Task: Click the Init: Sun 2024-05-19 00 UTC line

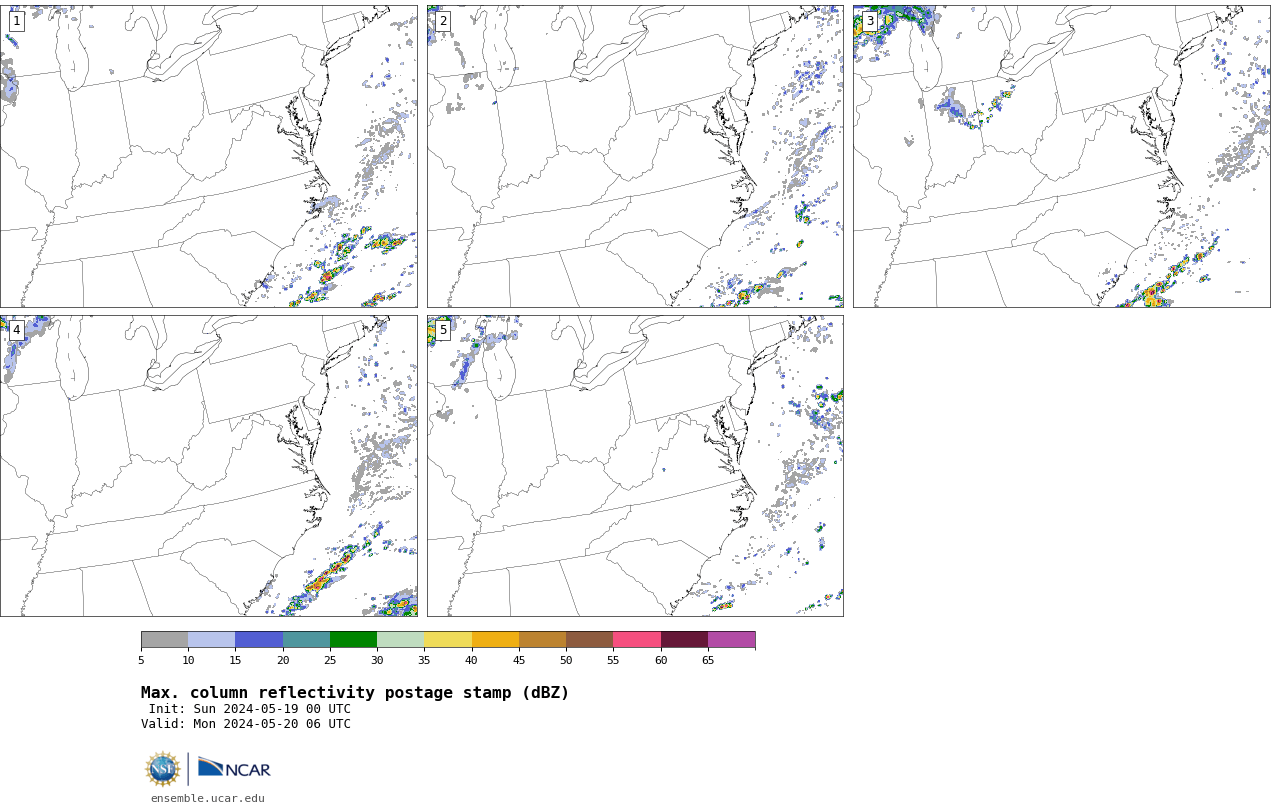Action: [250, 709]
